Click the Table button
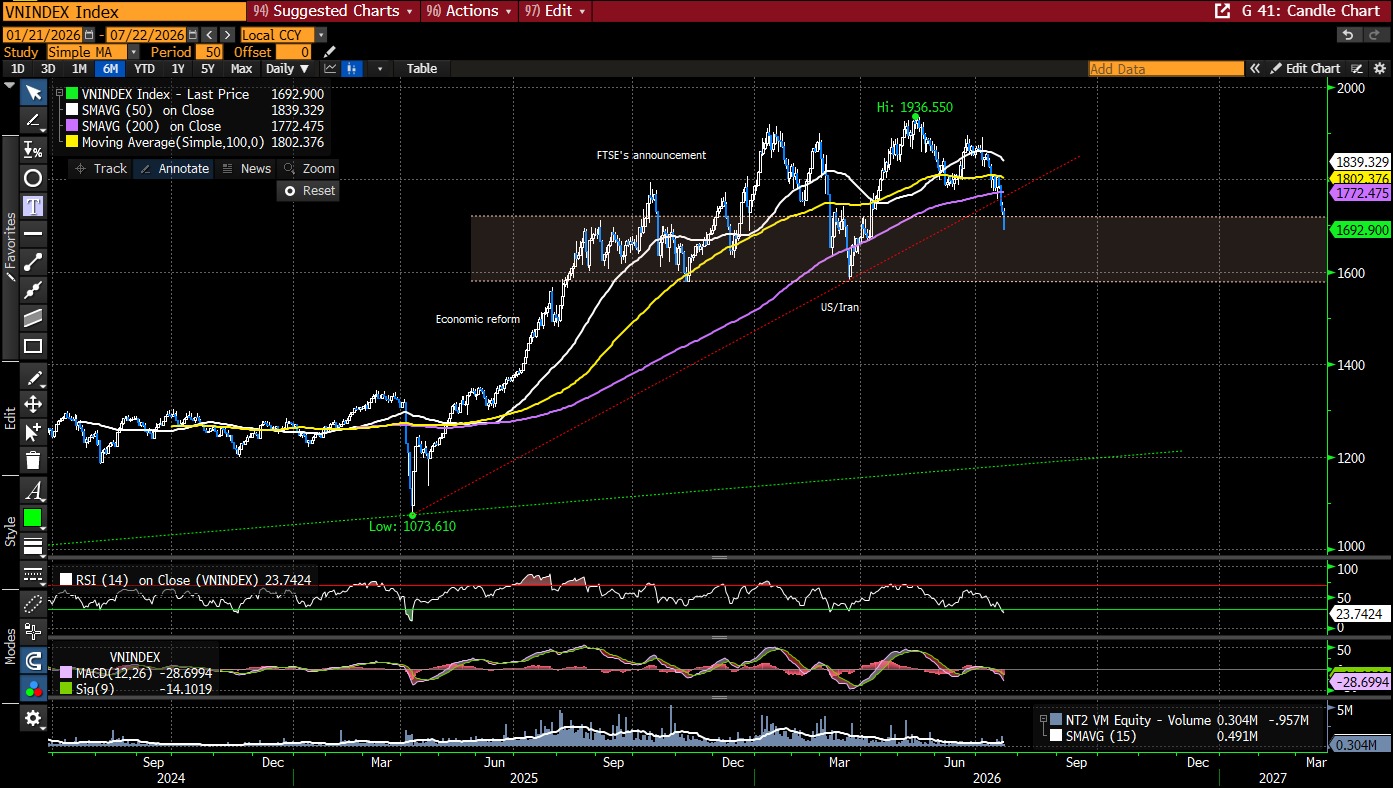This screenshot has width=1393, height=788. pyautogui.click(x=422, y=69)
